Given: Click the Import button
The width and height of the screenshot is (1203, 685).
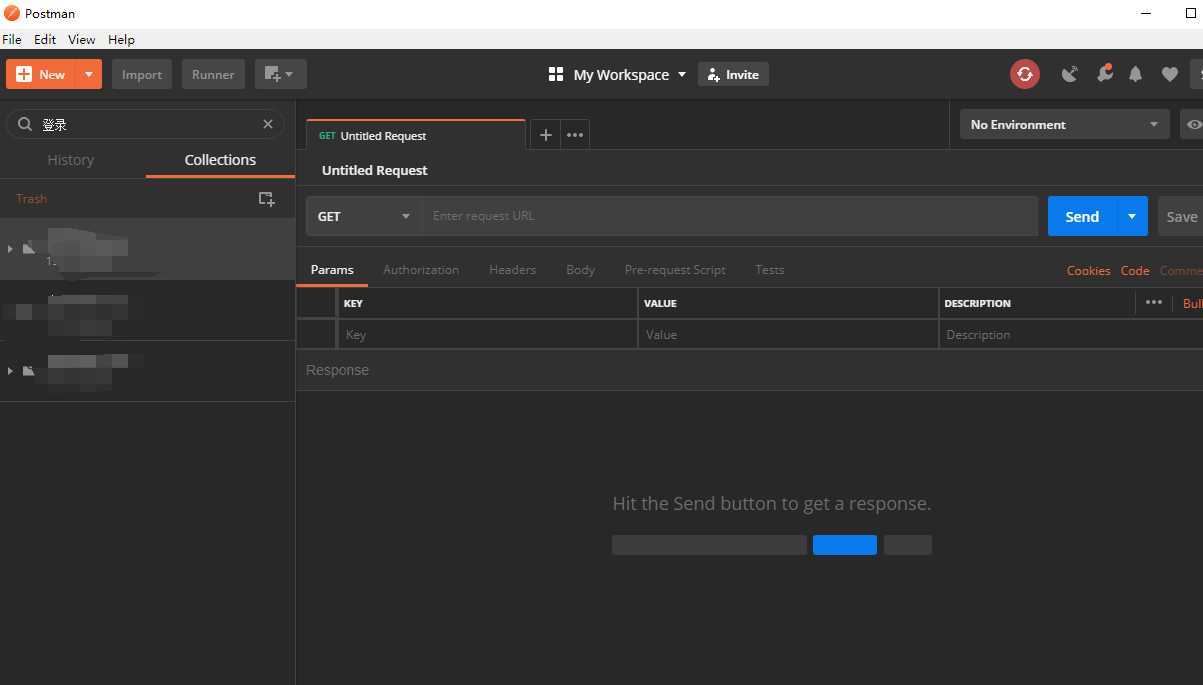Looking at the screenshot, I should click(142, 74).
